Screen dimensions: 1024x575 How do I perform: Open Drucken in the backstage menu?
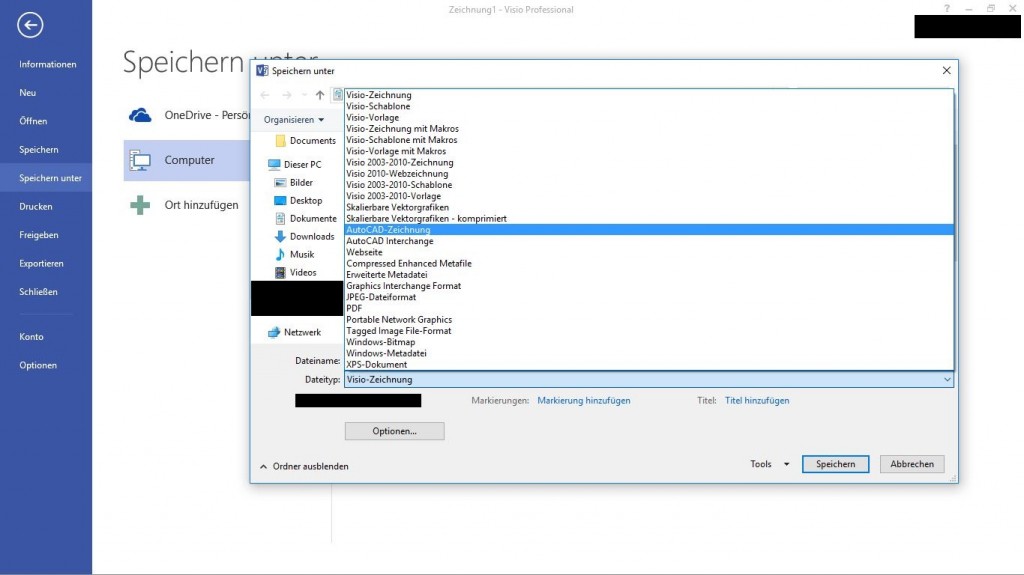click(x=36, y=207)
